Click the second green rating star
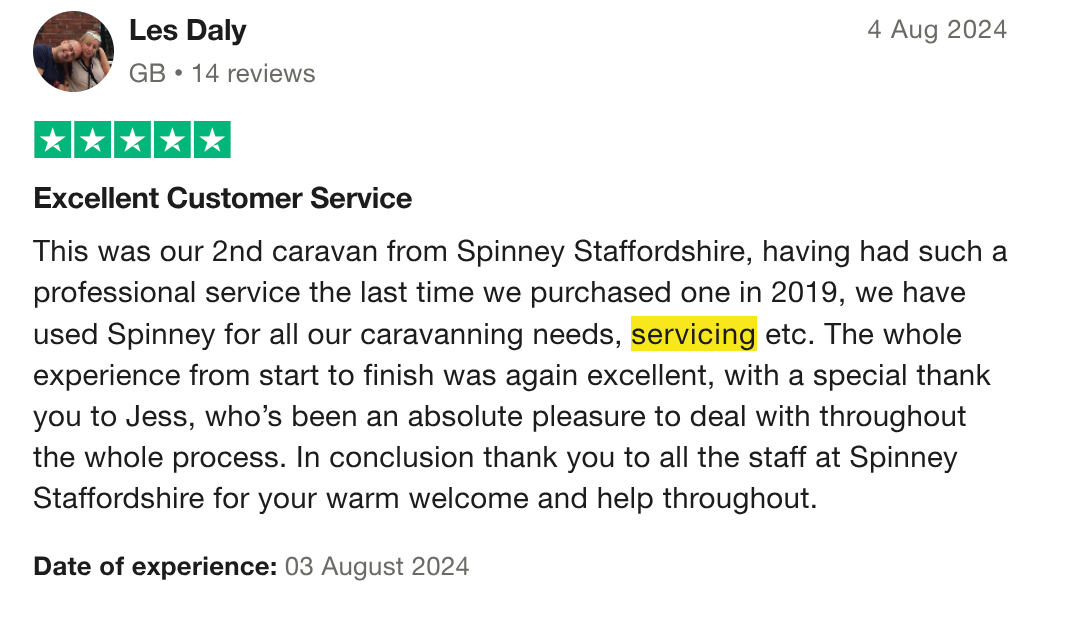The height and width of the screenshot is (636, 1067). pyautogui.click(x=92, y=140)
